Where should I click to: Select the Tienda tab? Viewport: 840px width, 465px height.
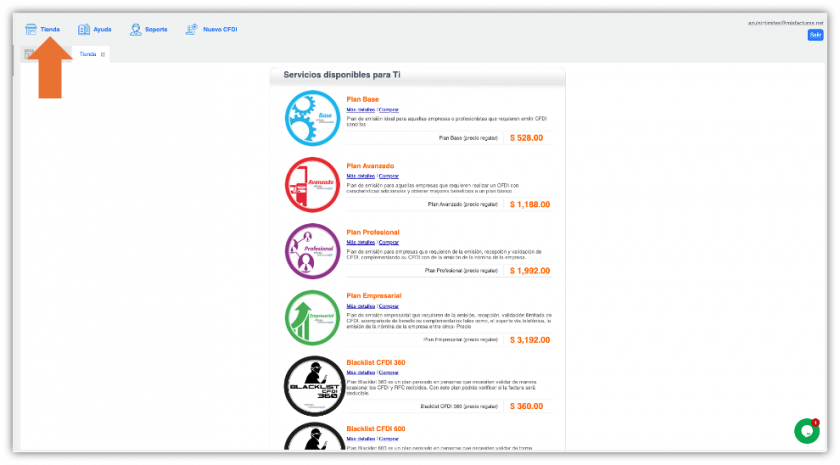click(x=88, y=54)
